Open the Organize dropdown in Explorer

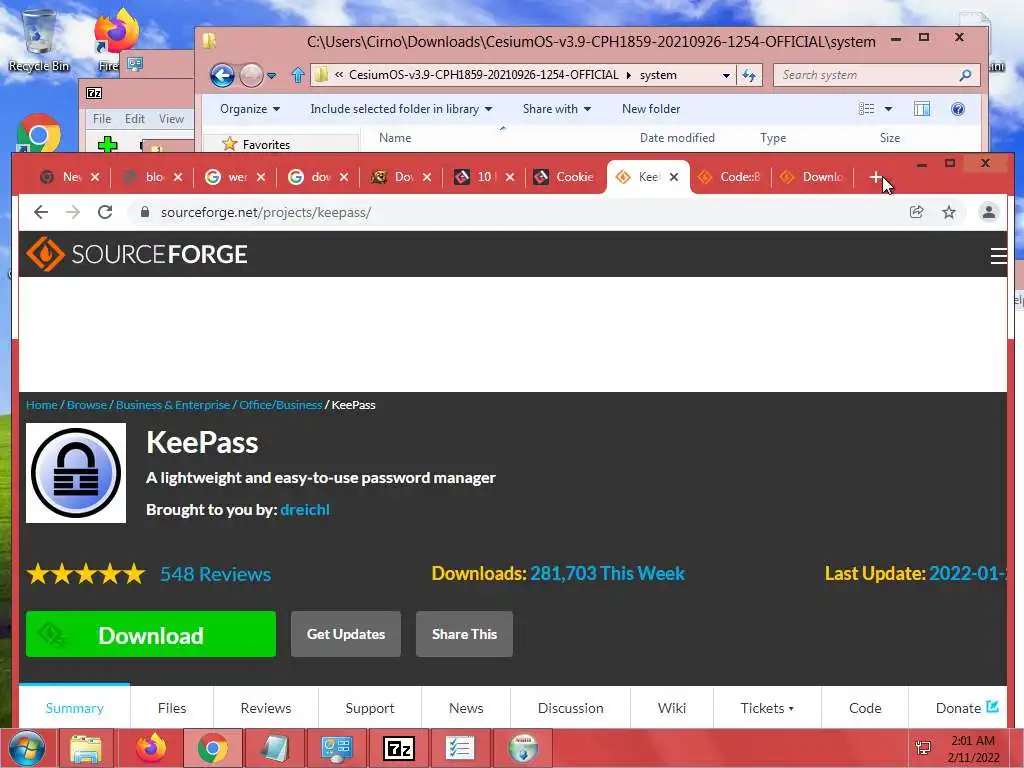pos(250,109)
